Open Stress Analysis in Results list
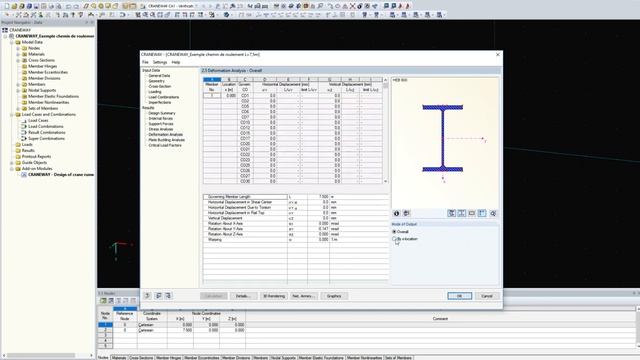This screenshot has width=640, height=360. pyautogui.click(x=161, y=129)
